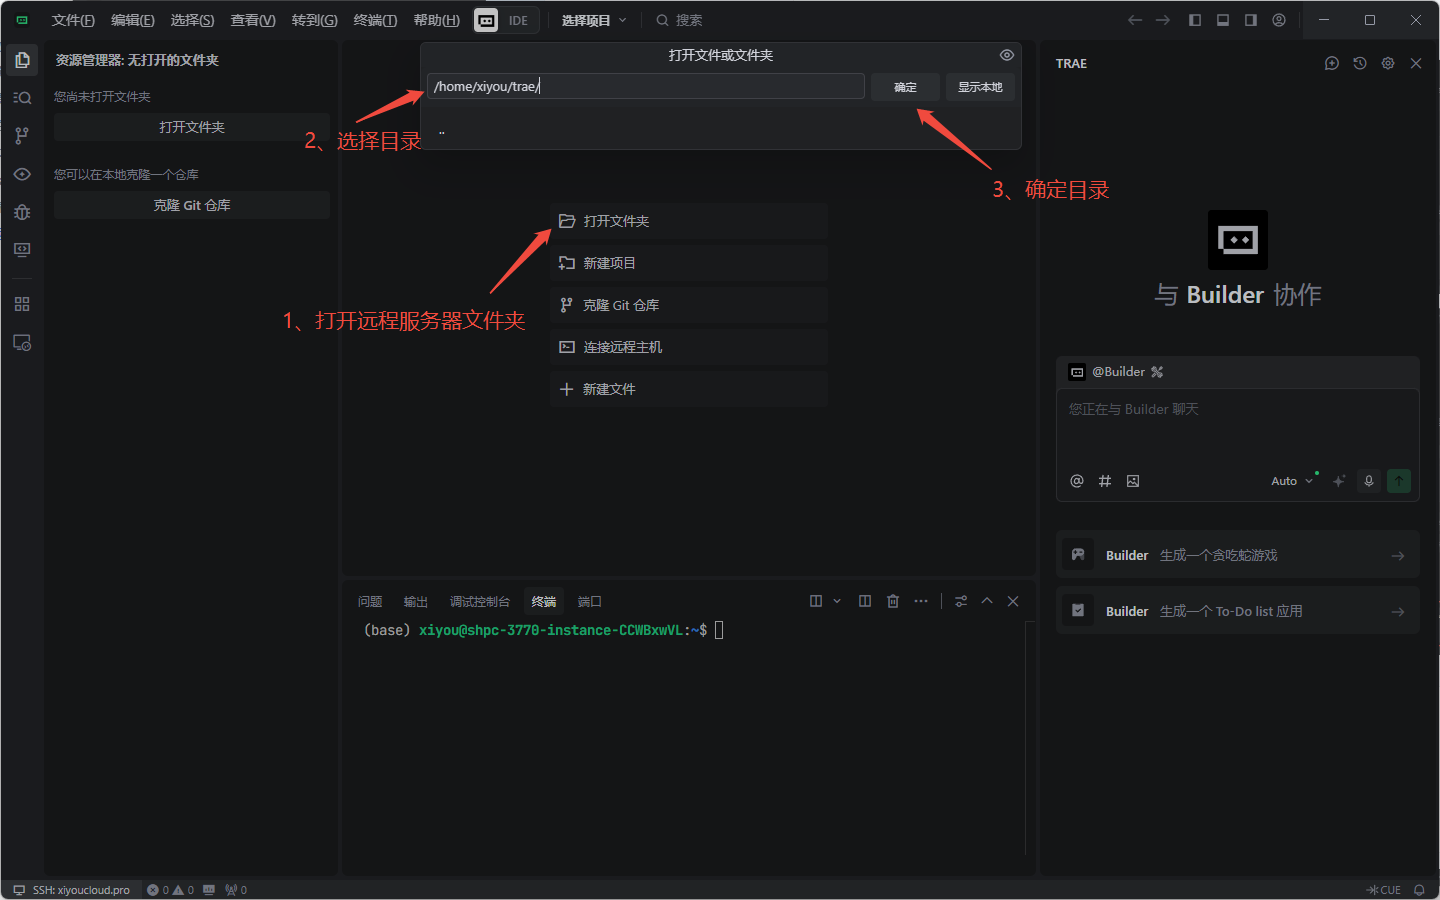Click the @ mention icon in chat input
Image resolution: width=1440 pixels, height=900 pixels.
point(1077,481)
